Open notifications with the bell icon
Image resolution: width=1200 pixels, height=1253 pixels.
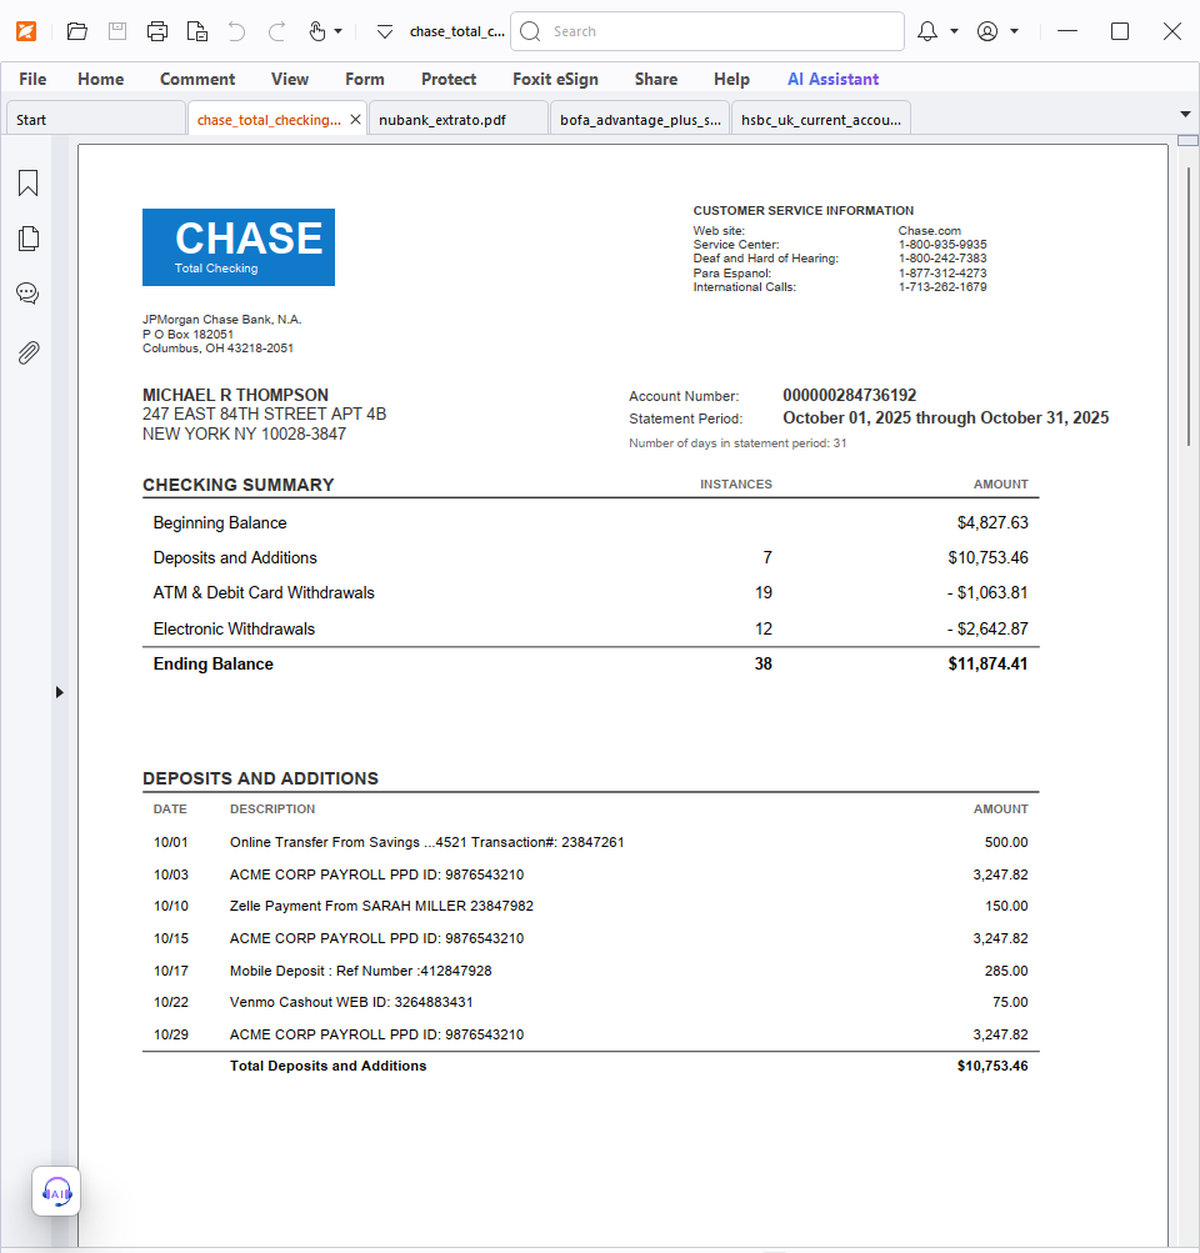[x=927, y=31]
